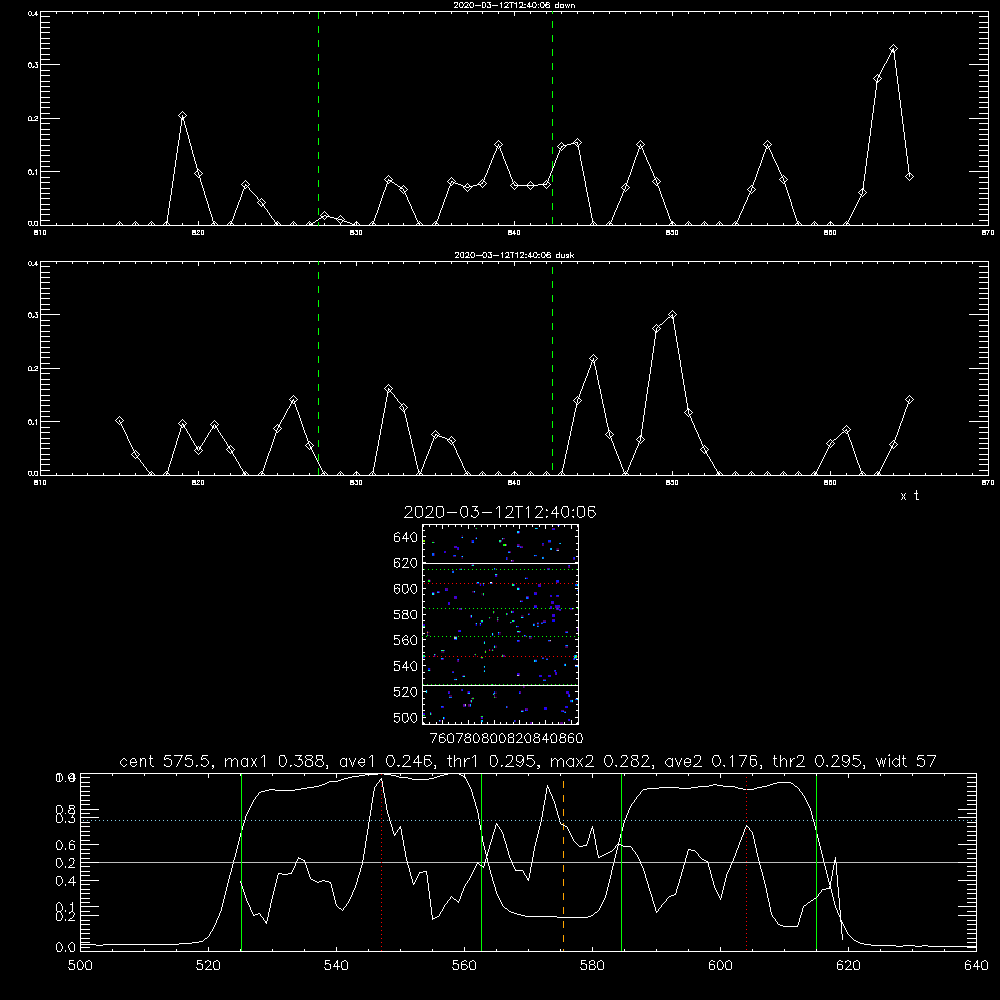Viewport: 1000px width, 1000px height.
Task: Click y-axis label 0.0 on bottom plot
Action: (65, 947)
